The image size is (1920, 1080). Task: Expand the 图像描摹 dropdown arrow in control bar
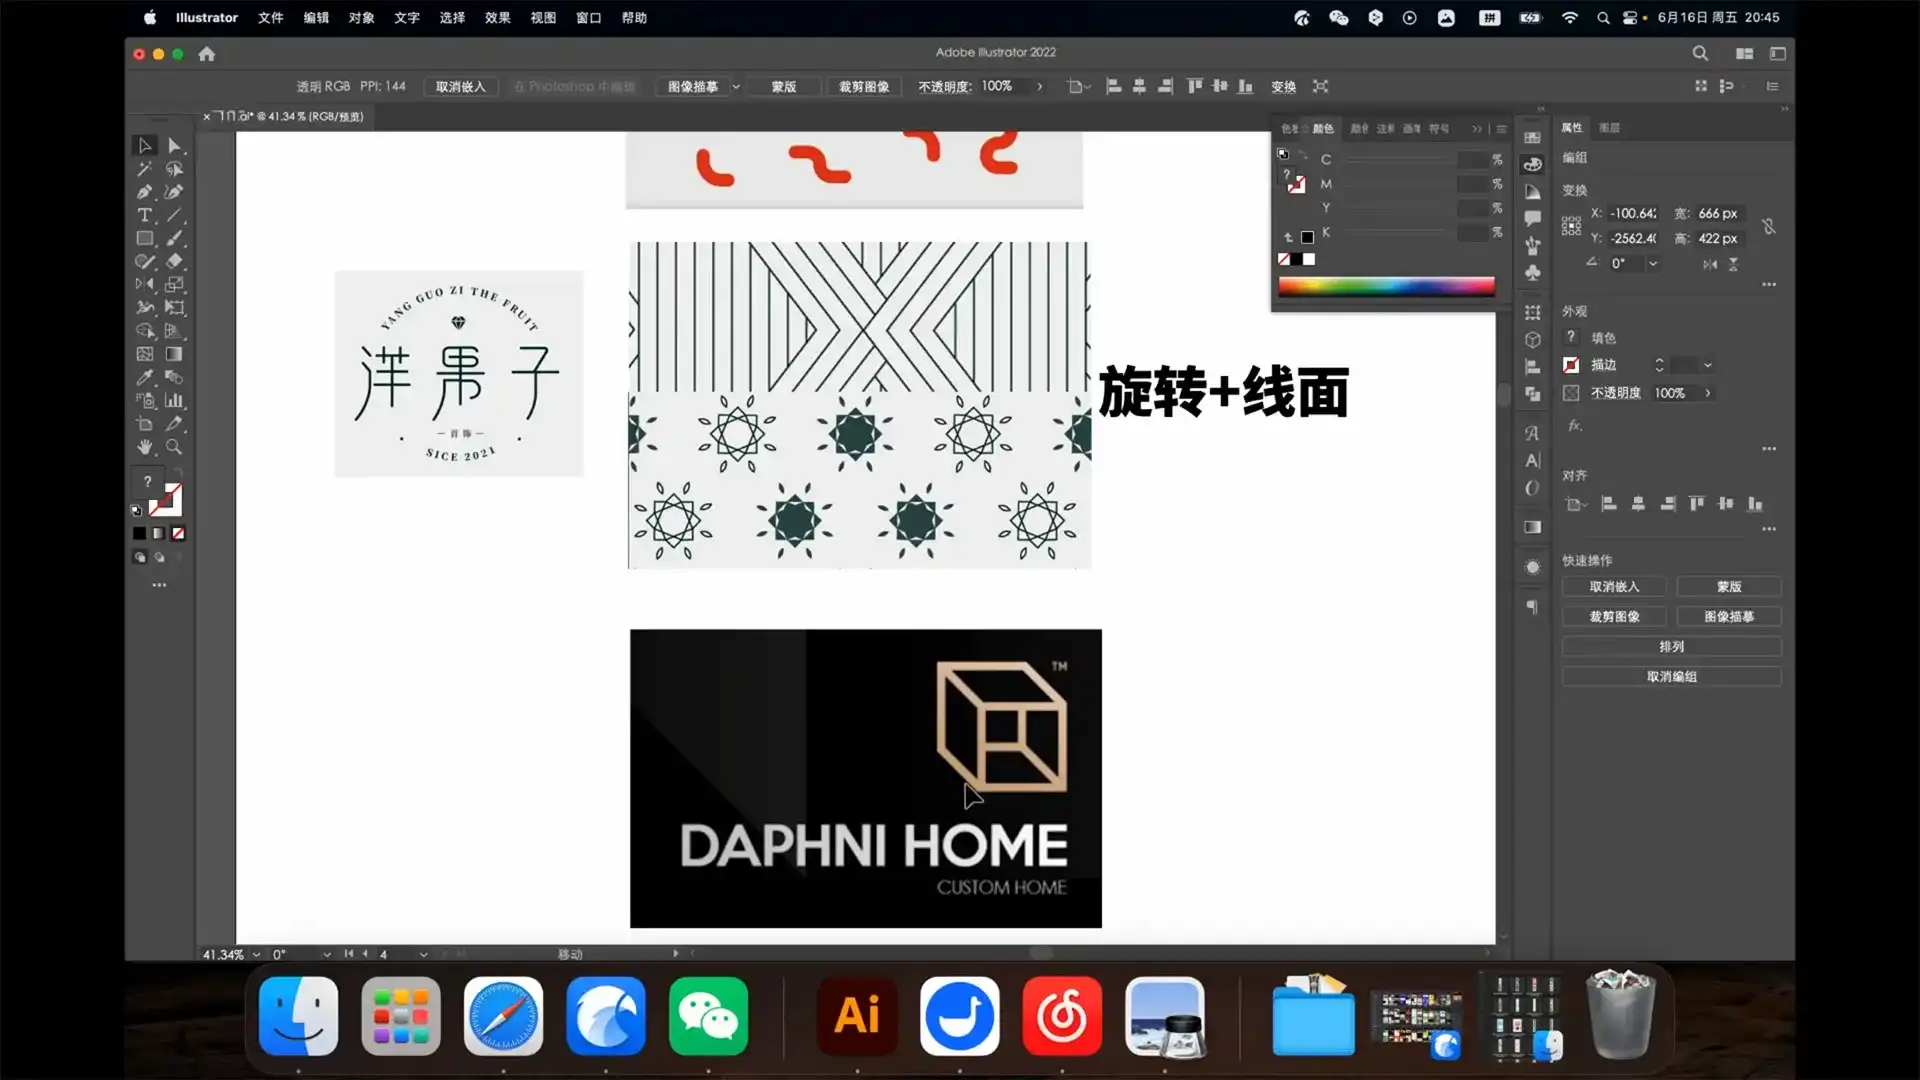736,87
